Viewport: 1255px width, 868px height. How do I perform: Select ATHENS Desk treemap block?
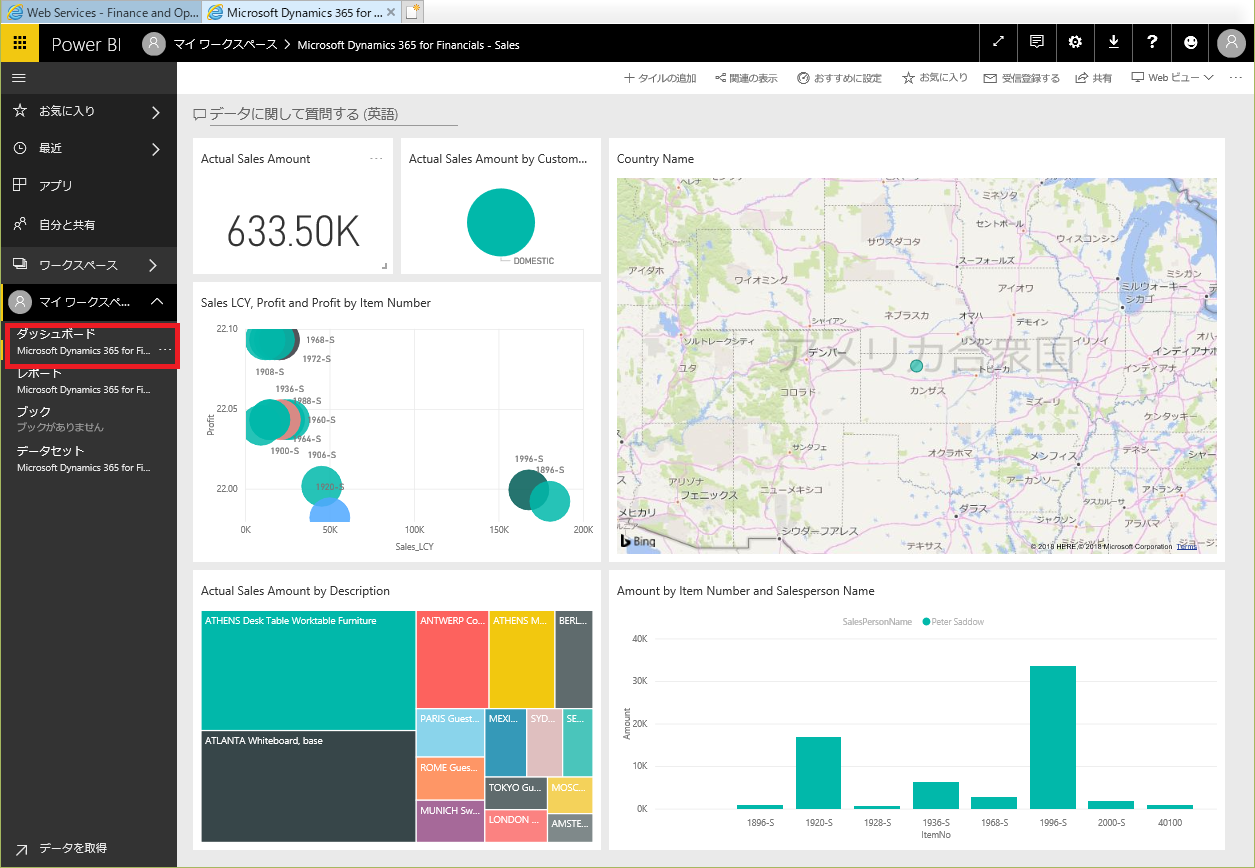pos(308,670)
